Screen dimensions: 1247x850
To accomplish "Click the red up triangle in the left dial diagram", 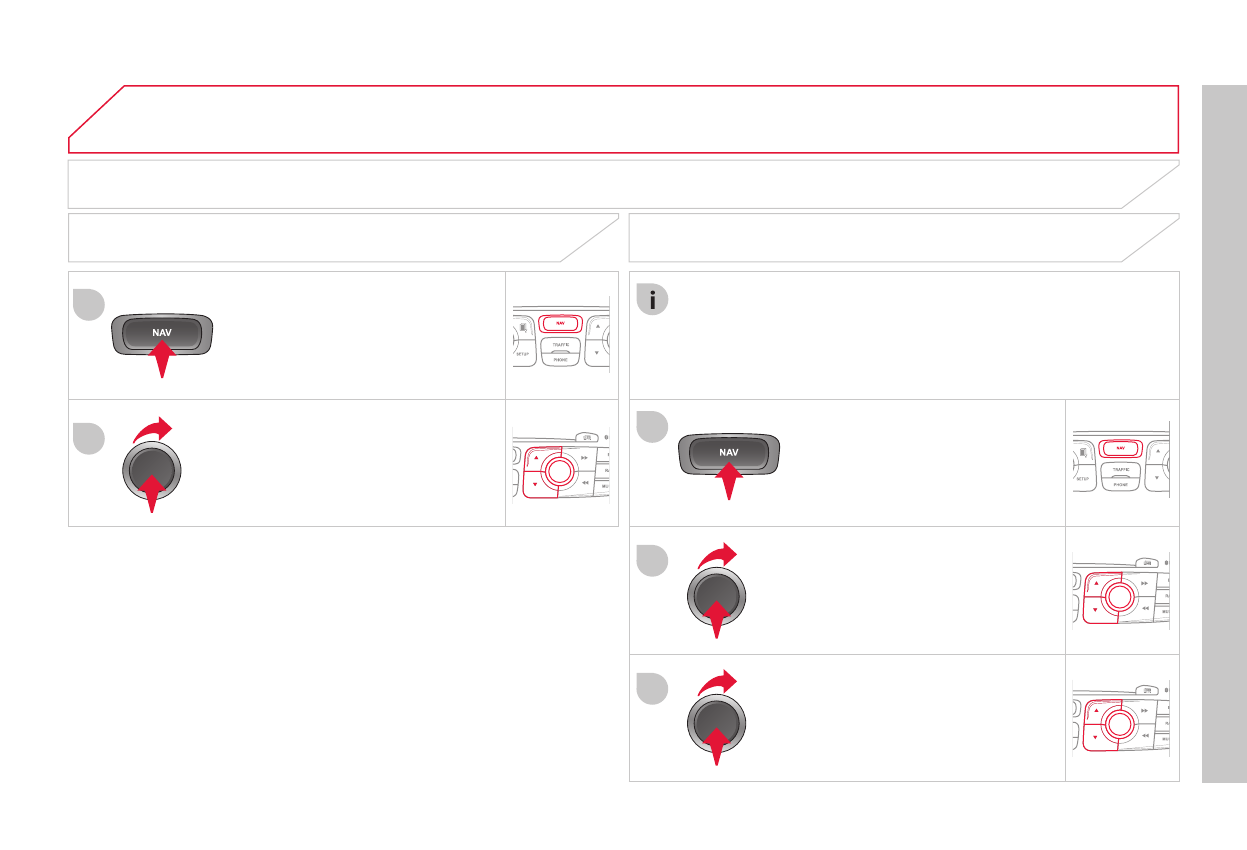I will pos(536,457).
